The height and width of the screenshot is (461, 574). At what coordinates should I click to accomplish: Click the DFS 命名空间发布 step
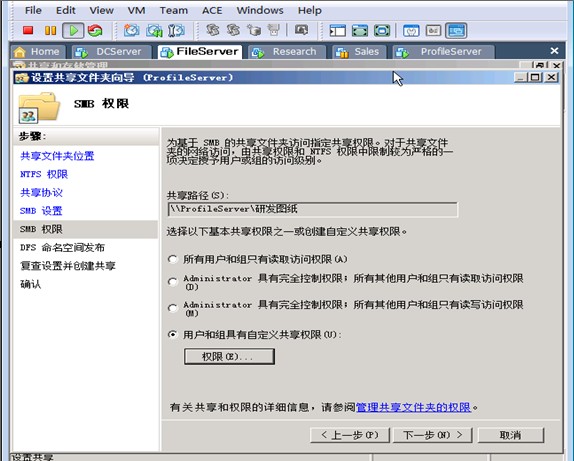pyautogui.click(x=62, y=248)
